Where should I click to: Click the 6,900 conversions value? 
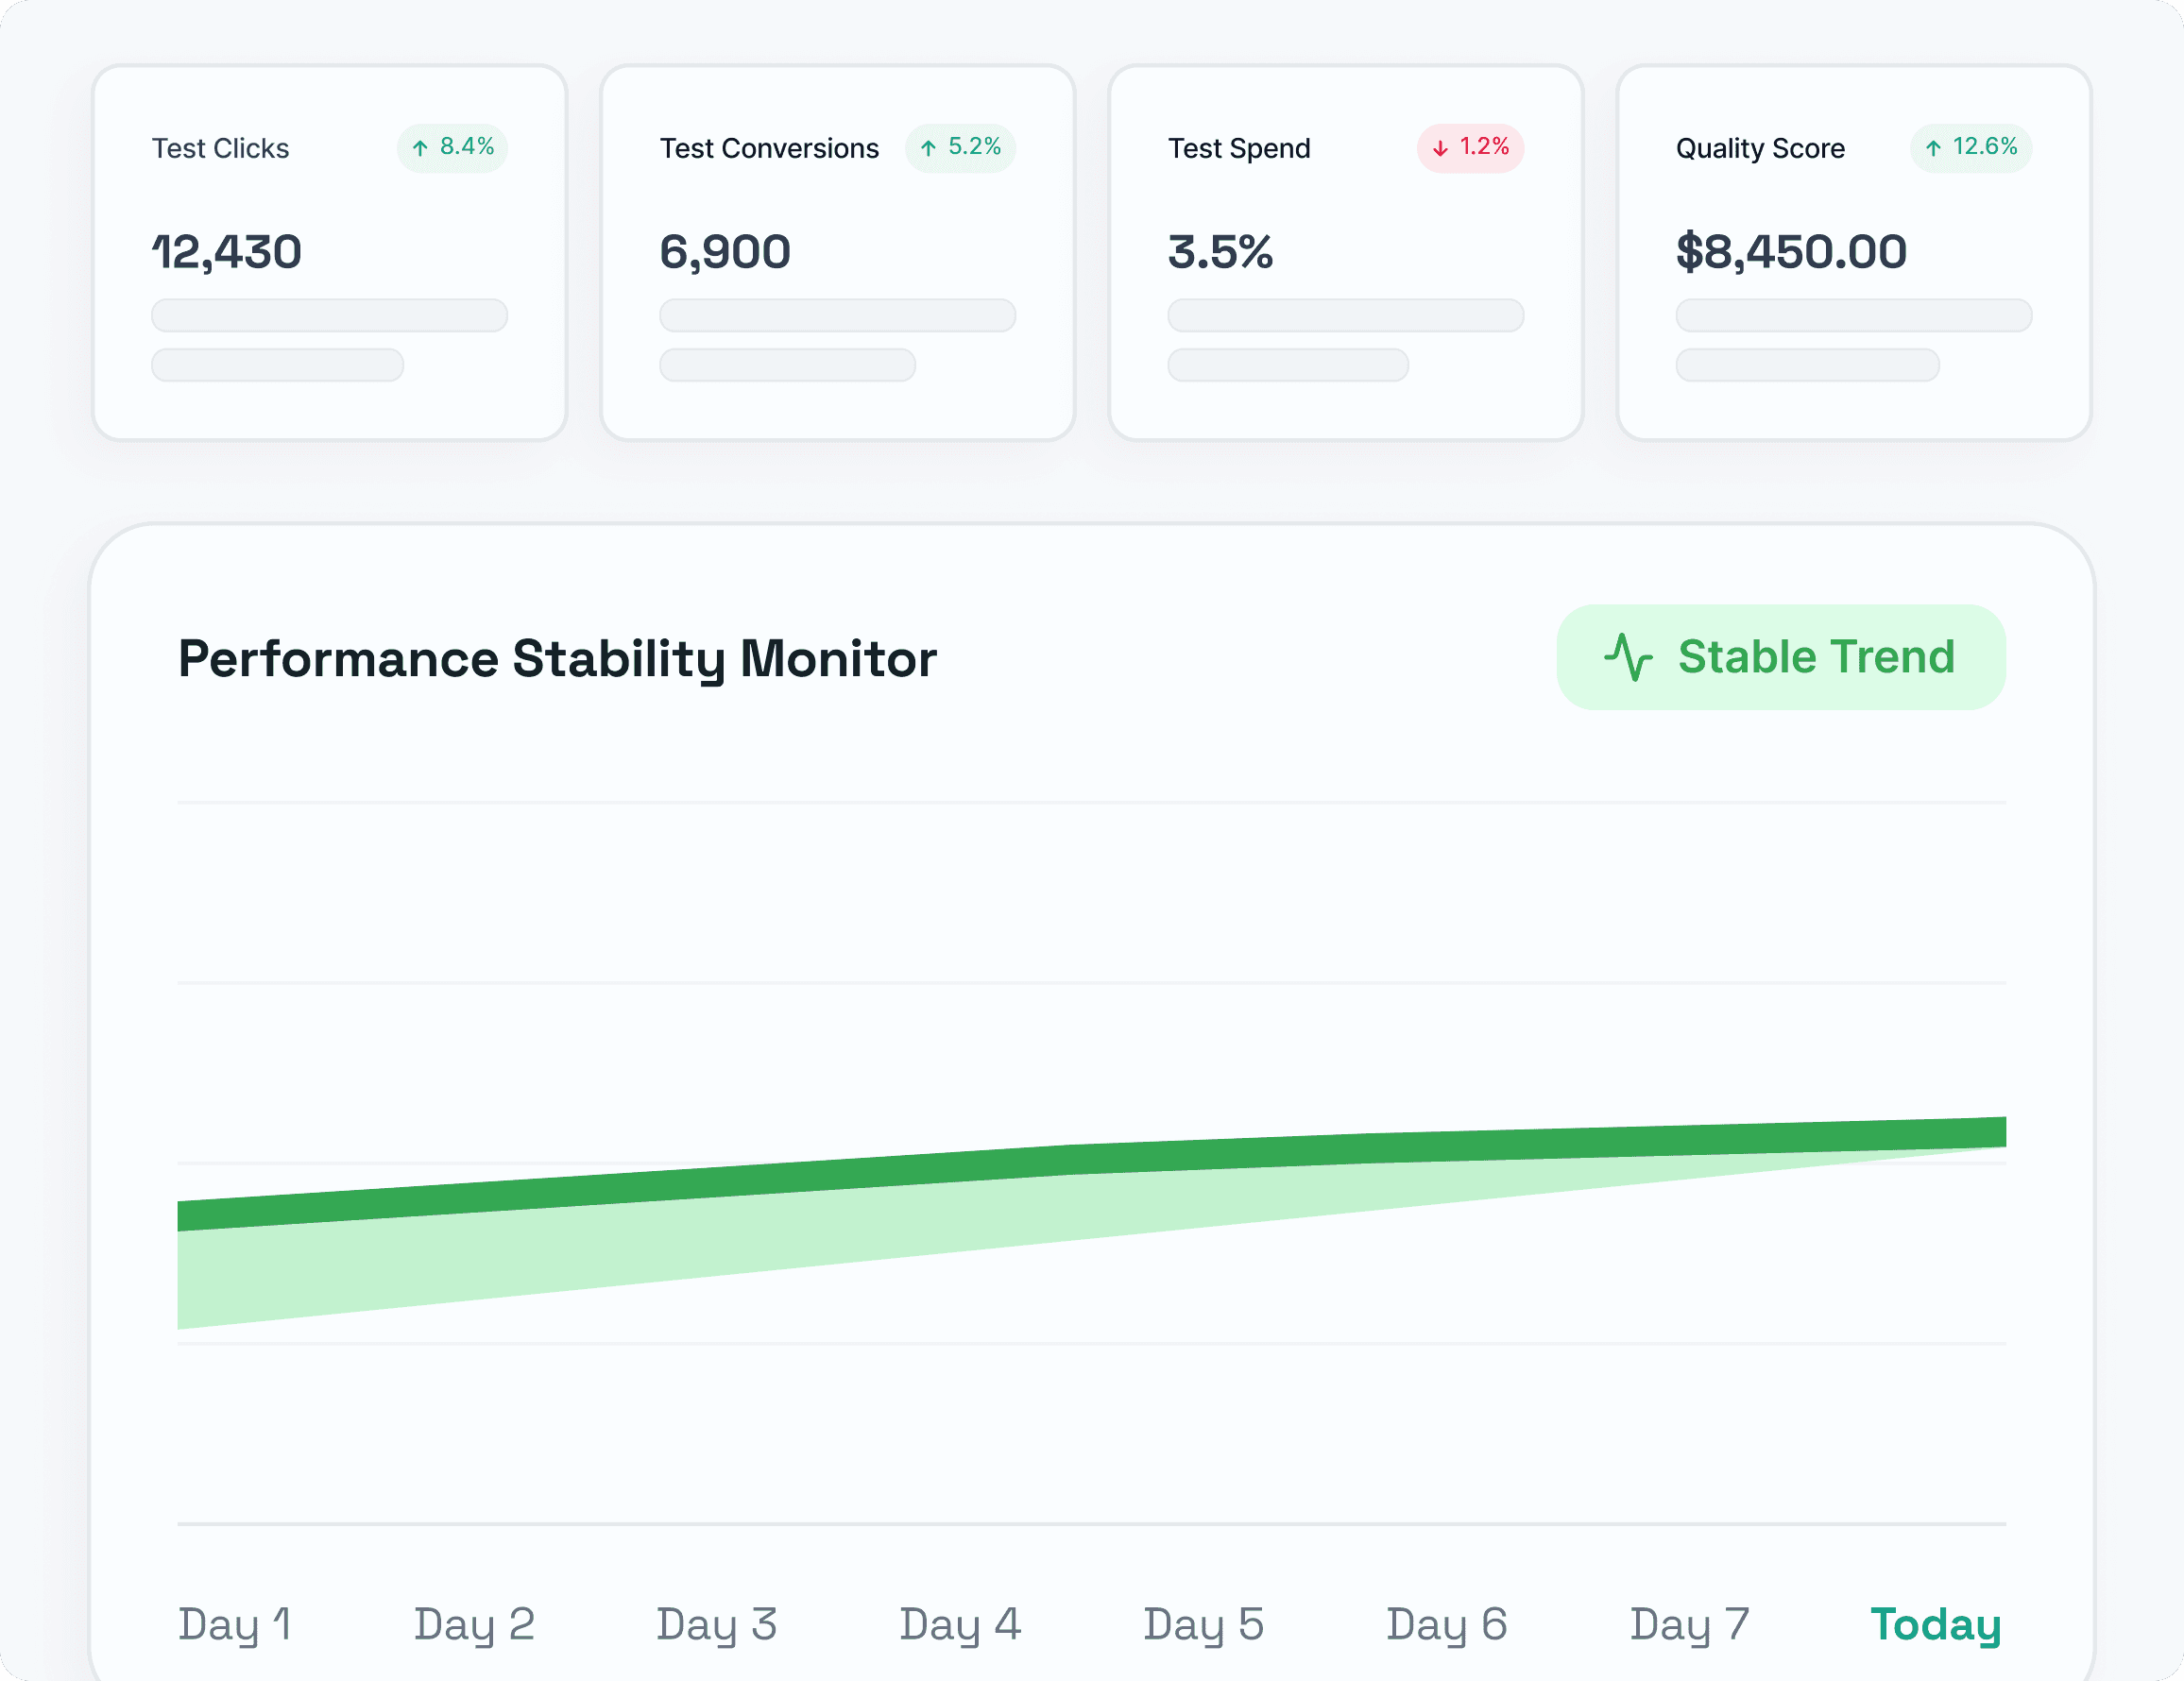point(725,252)
